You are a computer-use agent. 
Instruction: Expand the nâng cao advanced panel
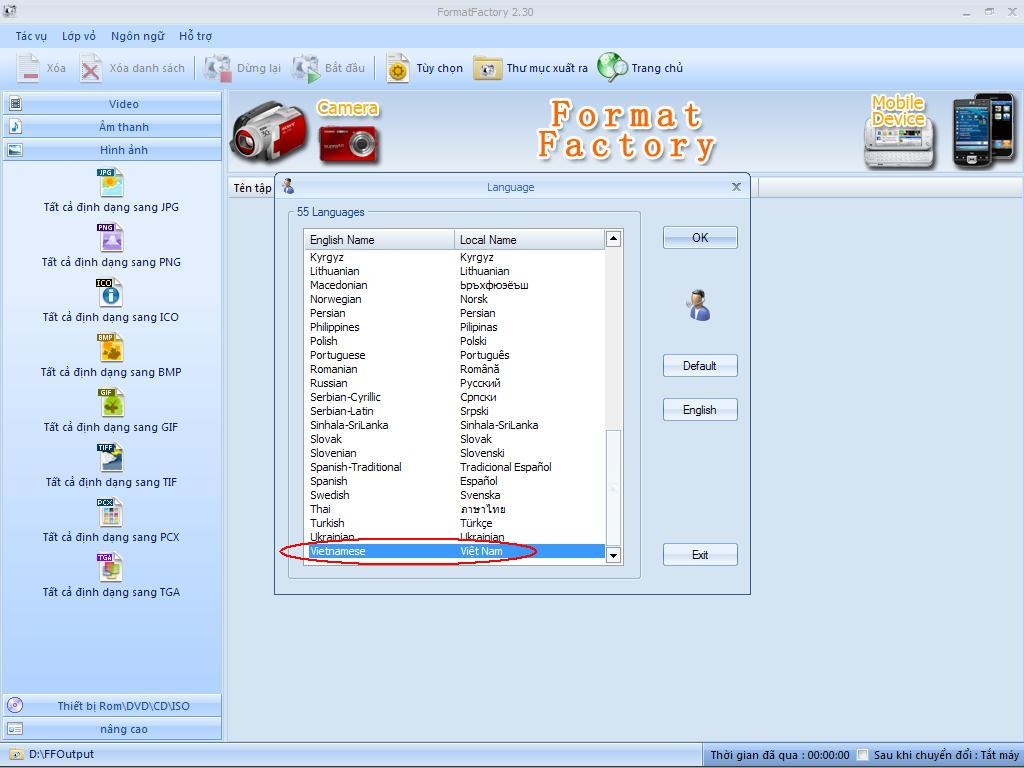(x=112, y=729)
